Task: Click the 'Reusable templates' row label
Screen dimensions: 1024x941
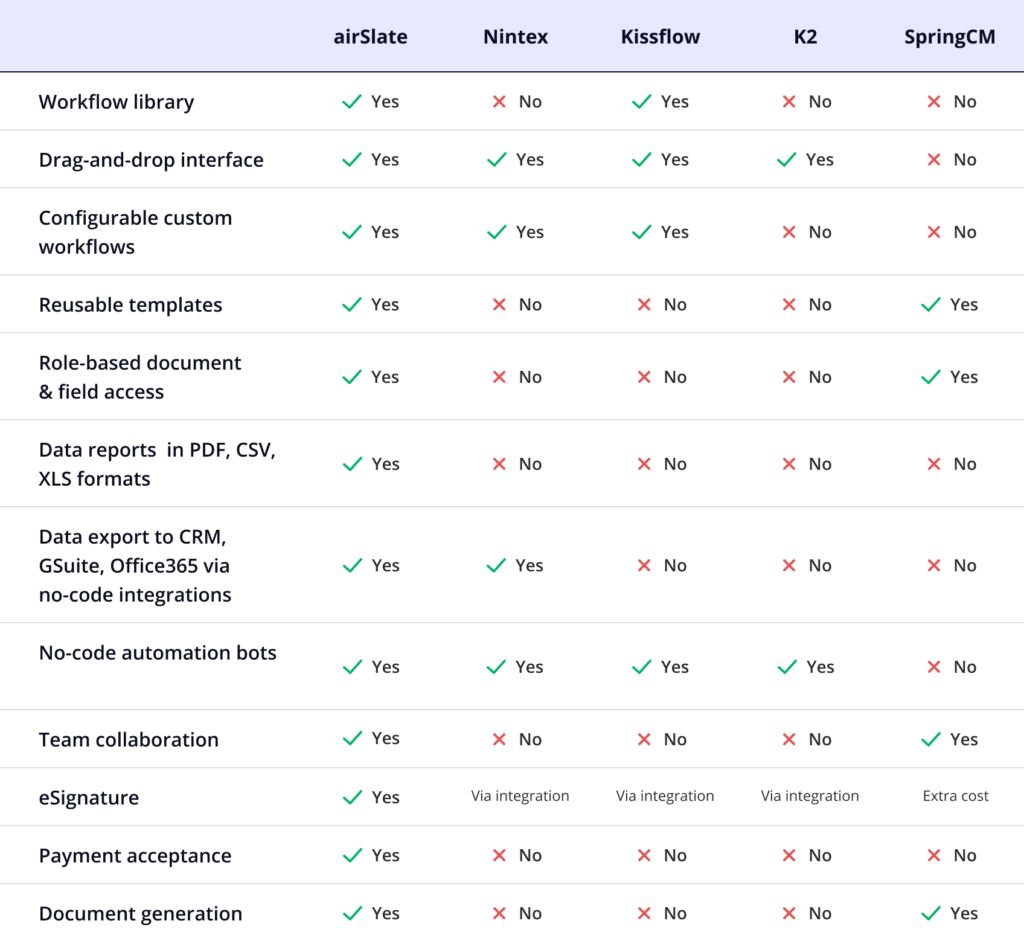Action: coord(130,305)
